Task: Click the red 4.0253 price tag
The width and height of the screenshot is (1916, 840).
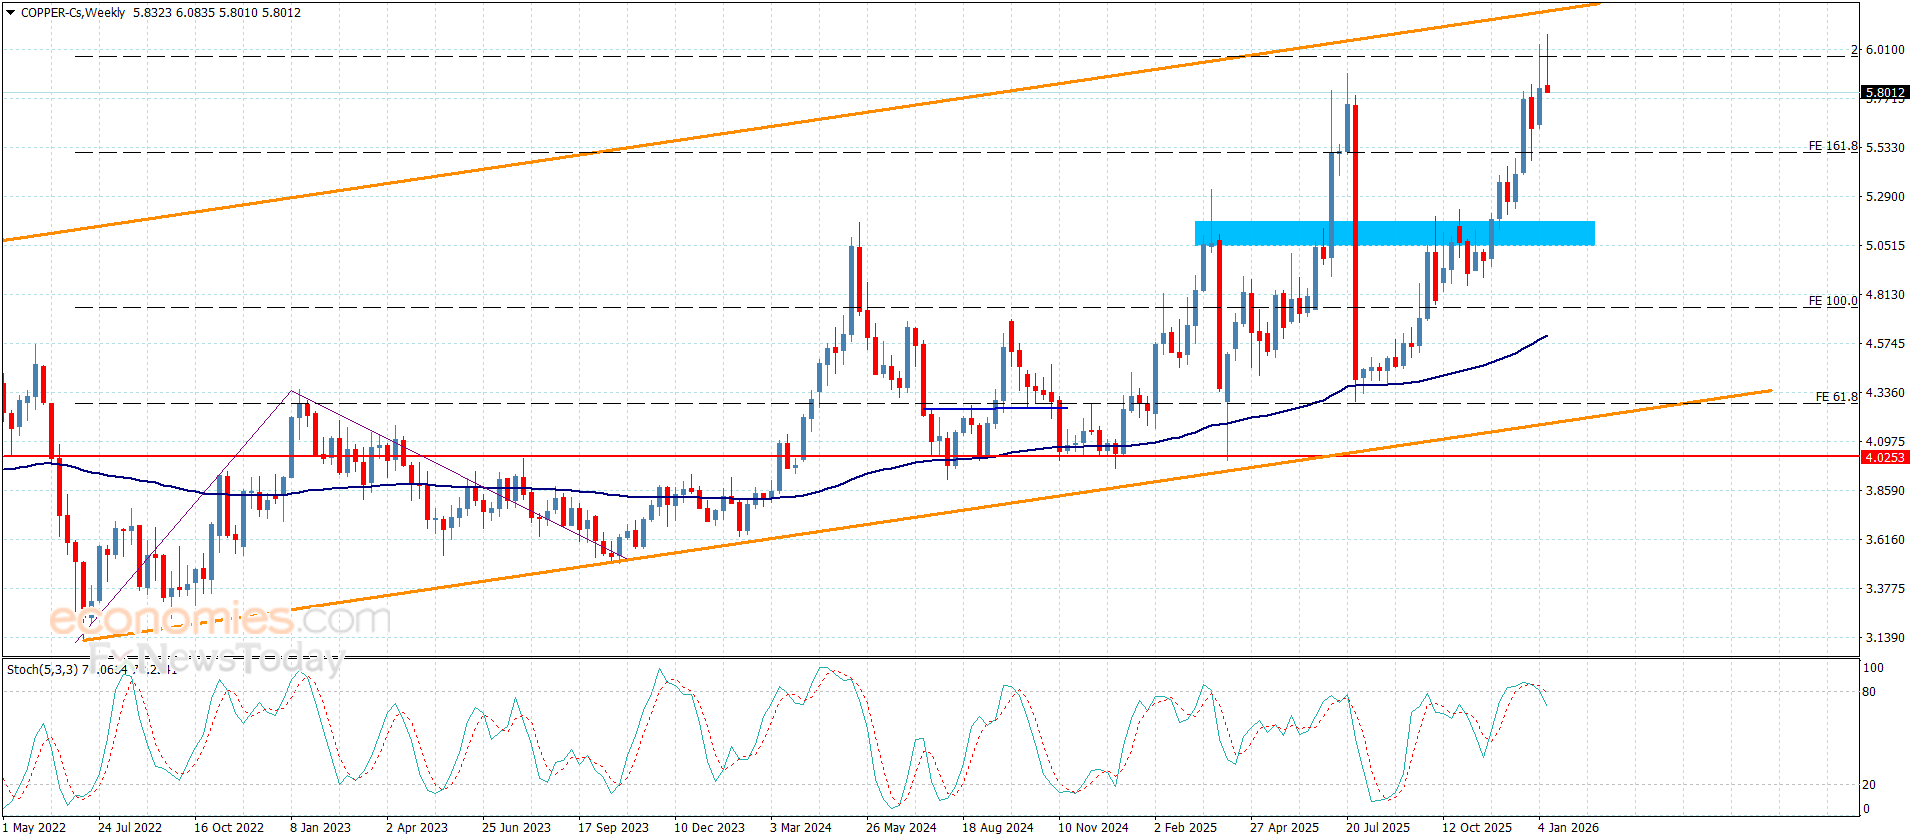Action: pos(1885,457)
